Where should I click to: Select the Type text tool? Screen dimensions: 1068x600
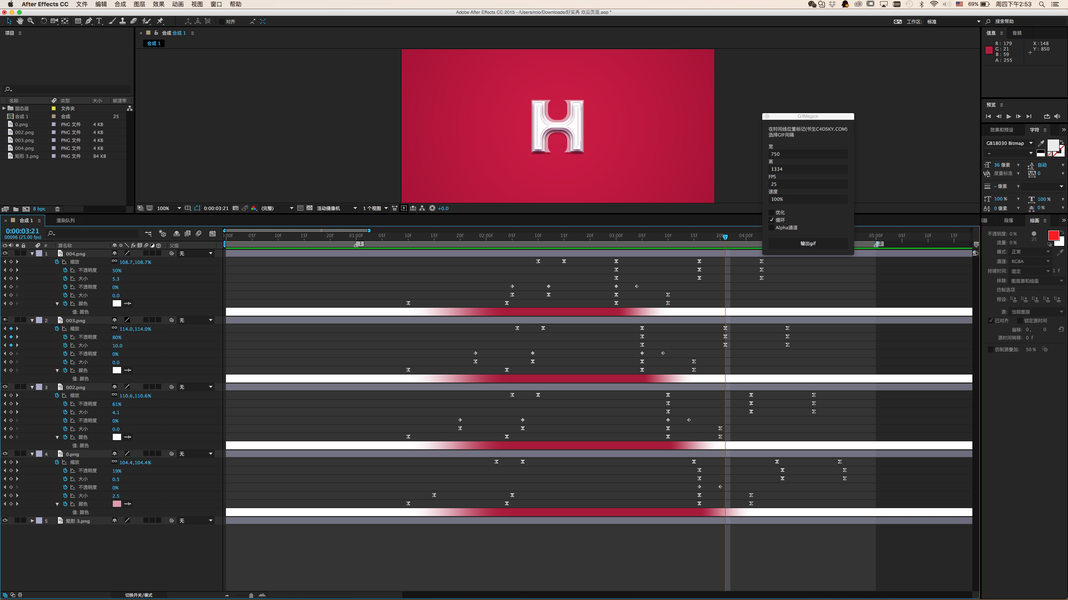point(99,21)
